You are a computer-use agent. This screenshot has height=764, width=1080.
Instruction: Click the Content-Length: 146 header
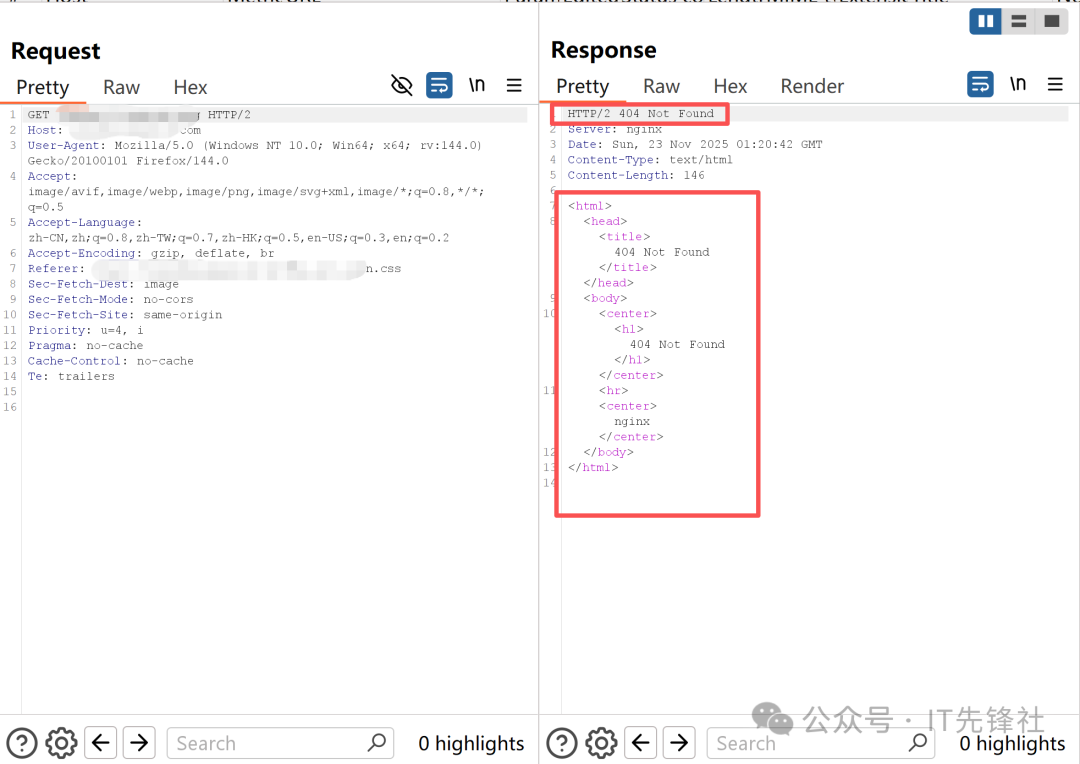(x=636, y=175)
